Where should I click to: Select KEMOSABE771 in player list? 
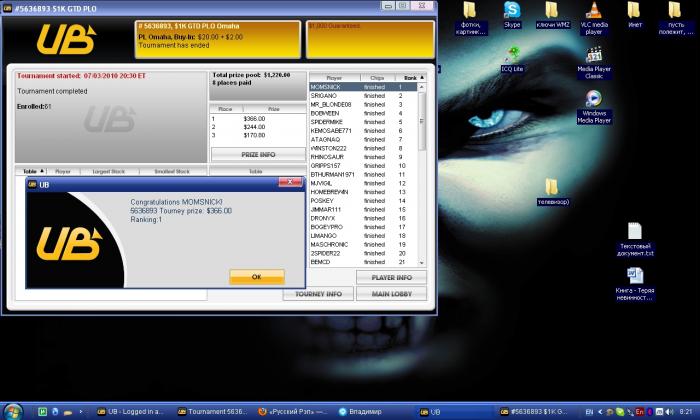click(x=363, y=131)
